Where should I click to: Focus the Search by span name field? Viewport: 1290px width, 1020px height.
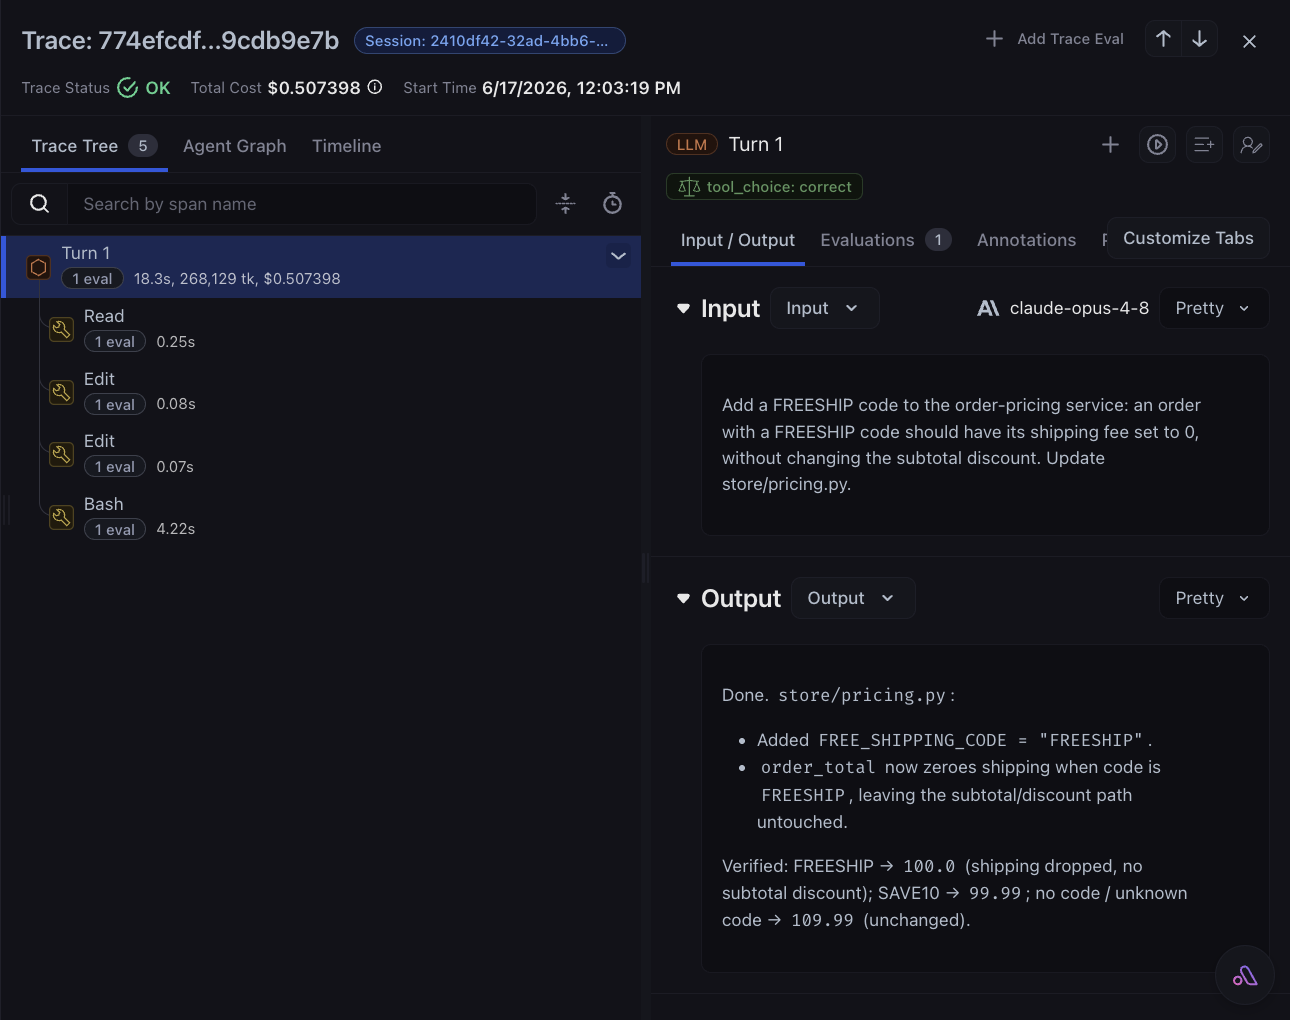[x=300, y=204]
